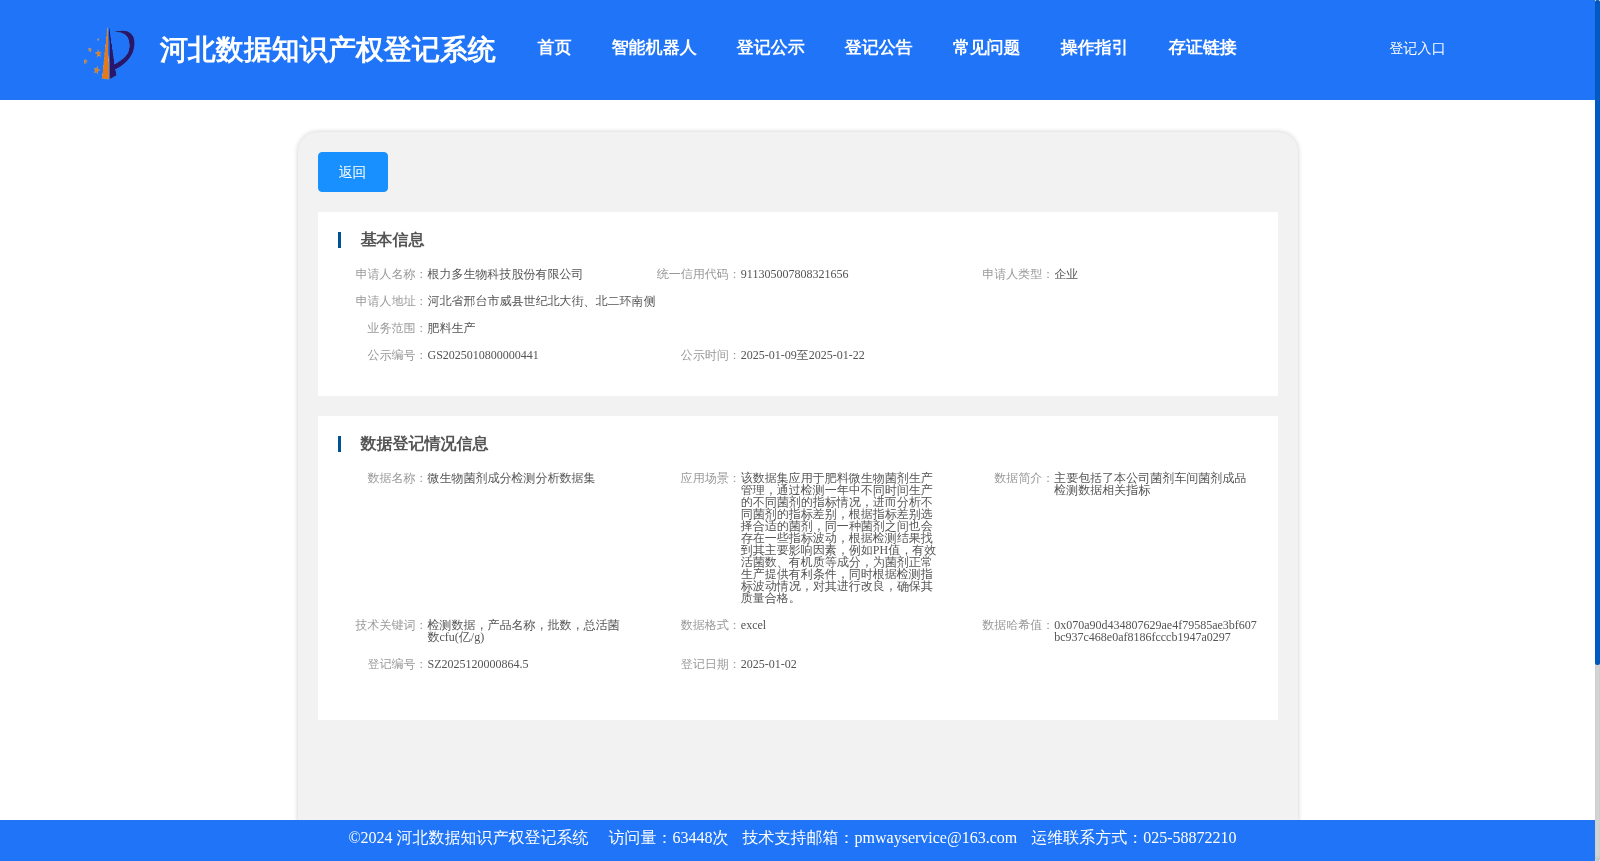This screenshot has width=1600, height=861.
Task: Click applicant name 根力多生物科技股份有限公司
Action: click(505, 274)
